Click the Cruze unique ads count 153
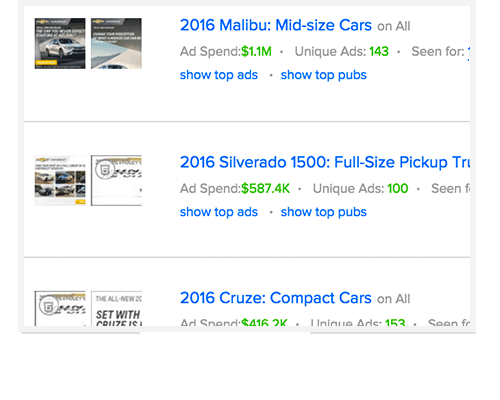The width and height of the screenshot is (500, 400). [x=395, y=322]
